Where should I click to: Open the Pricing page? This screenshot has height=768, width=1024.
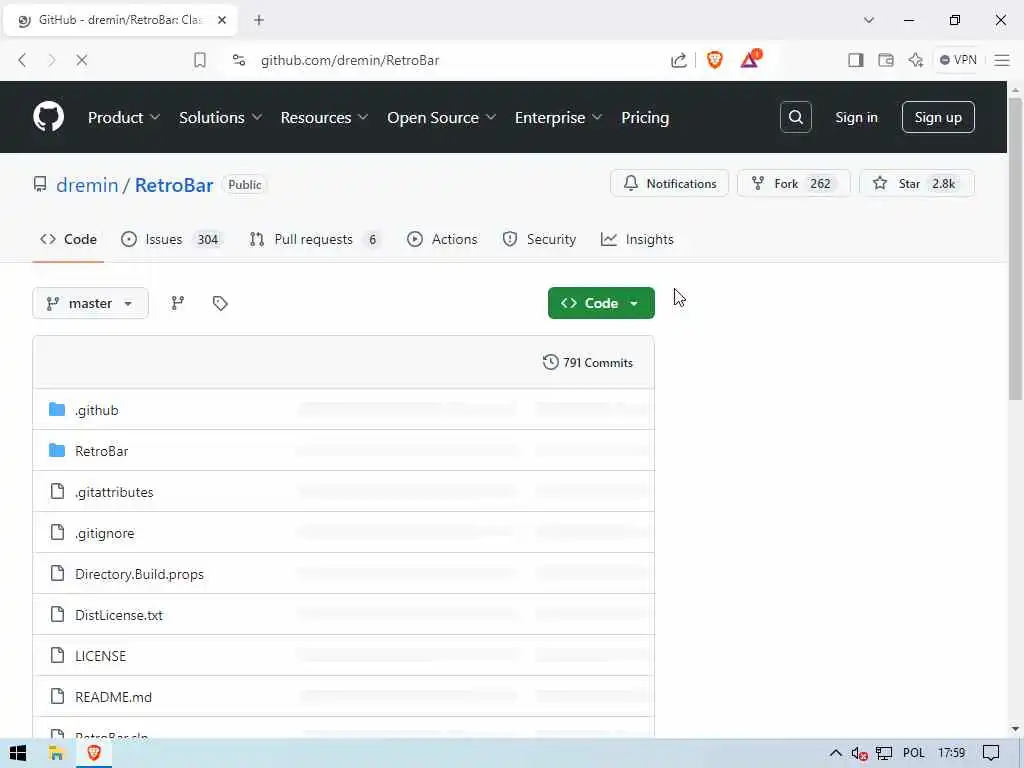click(645, 118)
